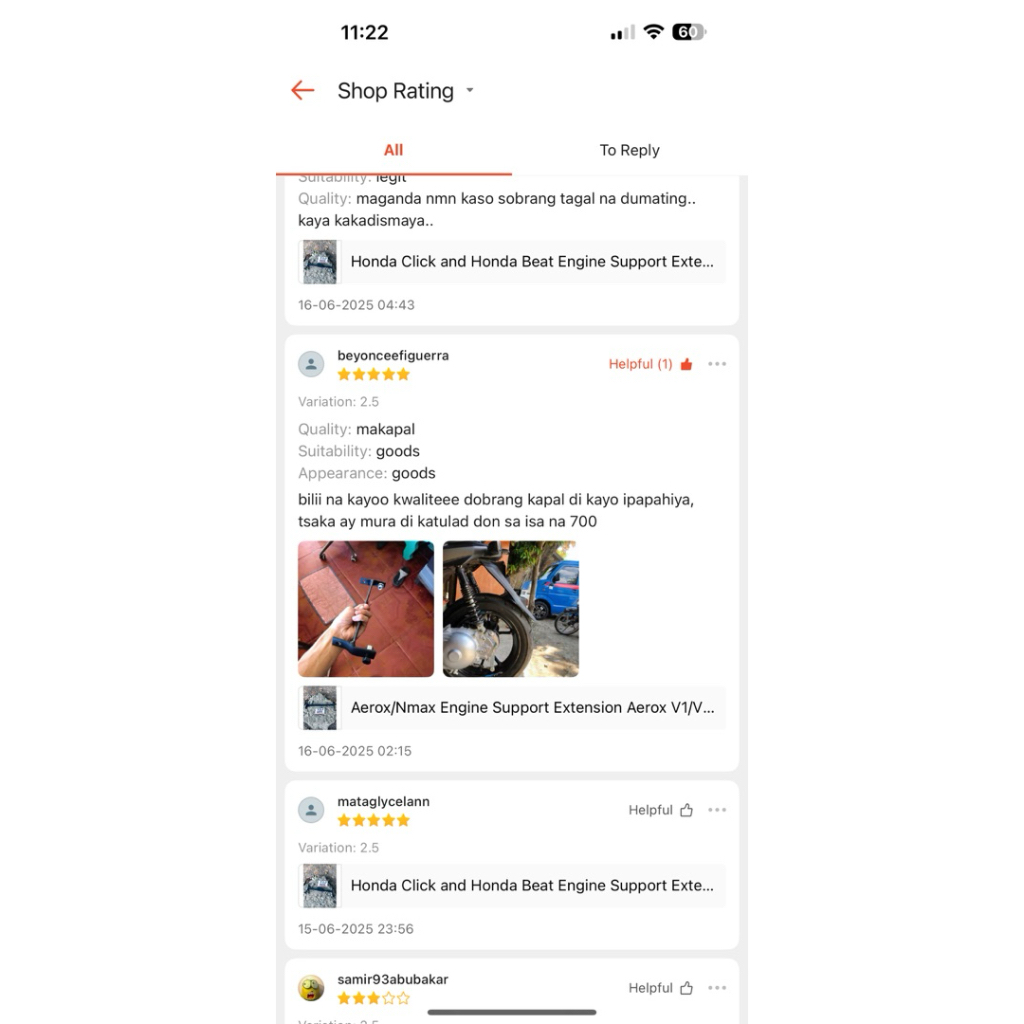Image resolution: width=1024 pixels, height=1024 pixels.
Task: Open three-dot menu on samir93abubakar's review
Action: tap(717, 988)
